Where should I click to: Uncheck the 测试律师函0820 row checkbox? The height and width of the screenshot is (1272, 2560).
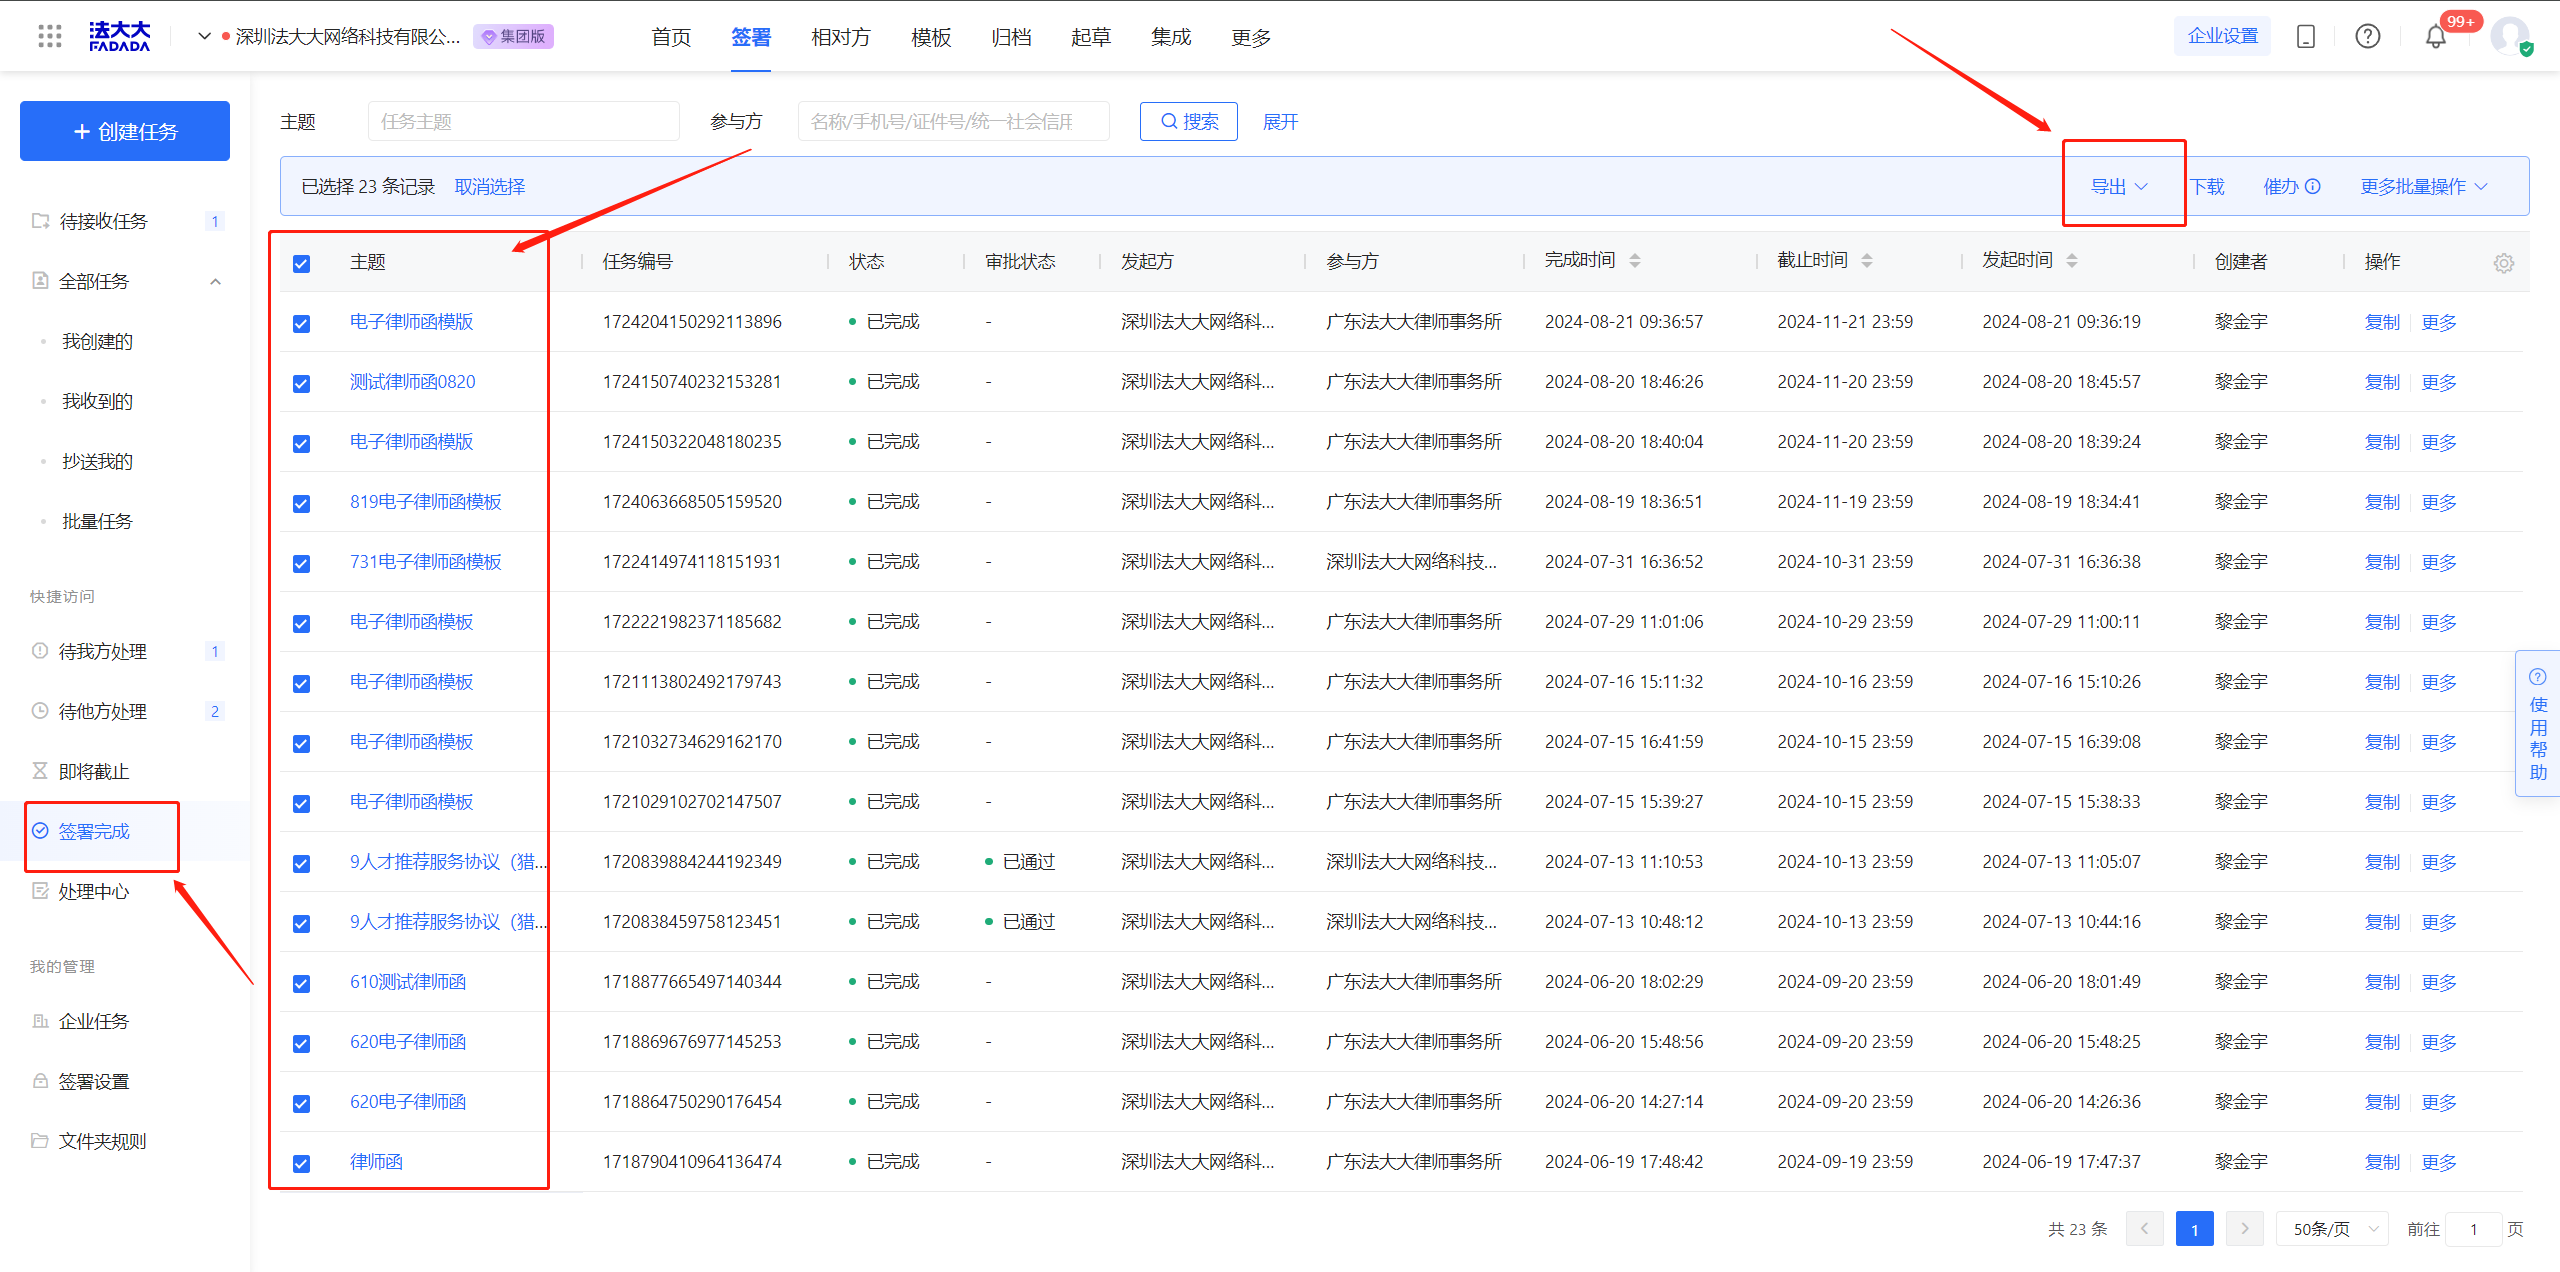tap(301, 383)
